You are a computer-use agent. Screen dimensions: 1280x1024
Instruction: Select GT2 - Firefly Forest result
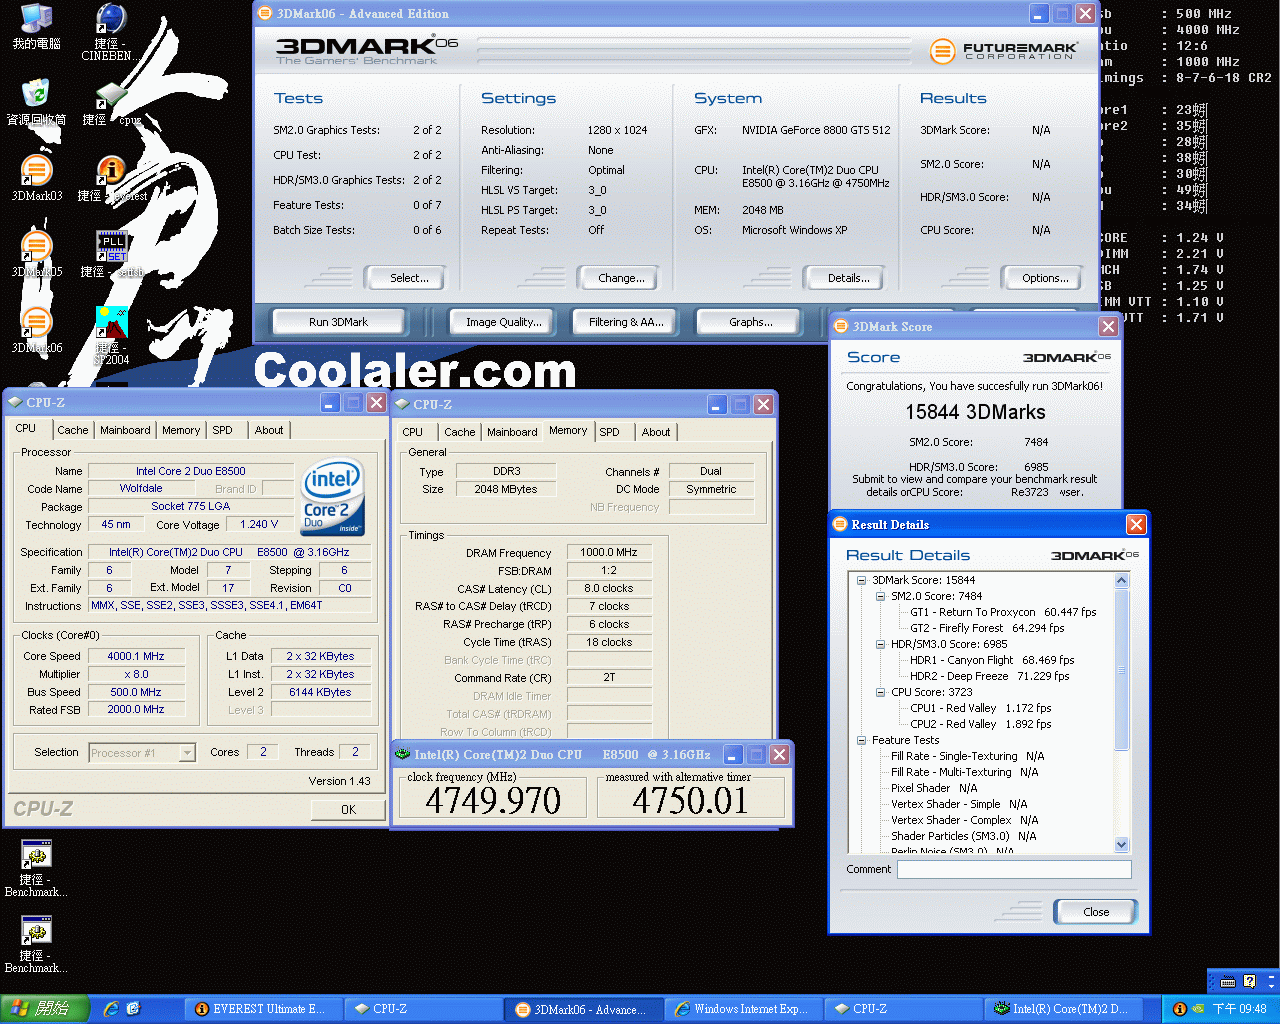tap(987, 628)
